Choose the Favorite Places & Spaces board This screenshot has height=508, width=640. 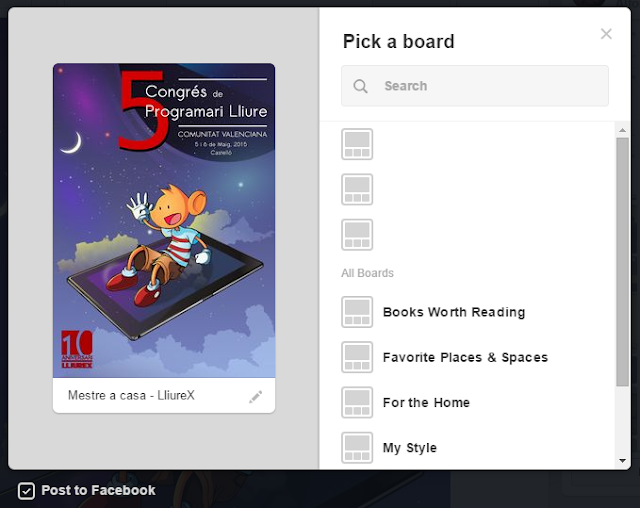pos(465,357)
